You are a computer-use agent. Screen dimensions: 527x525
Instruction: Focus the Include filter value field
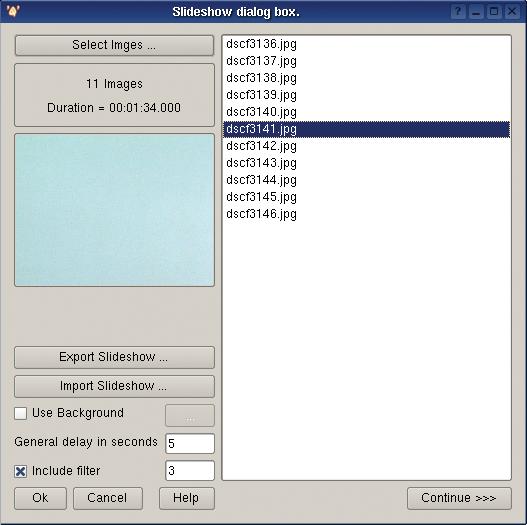pyautogui.click(x=190, y=471)
